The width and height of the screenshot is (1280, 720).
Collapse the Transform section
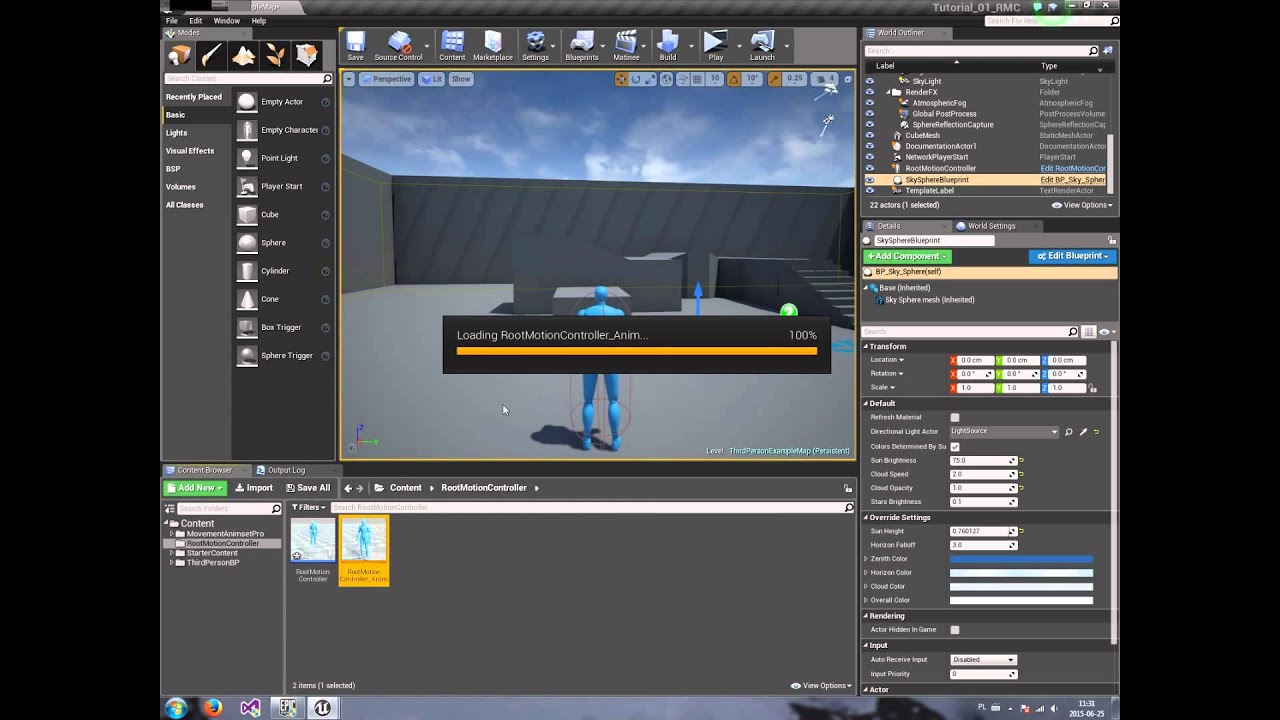click(x=866, y=346)
